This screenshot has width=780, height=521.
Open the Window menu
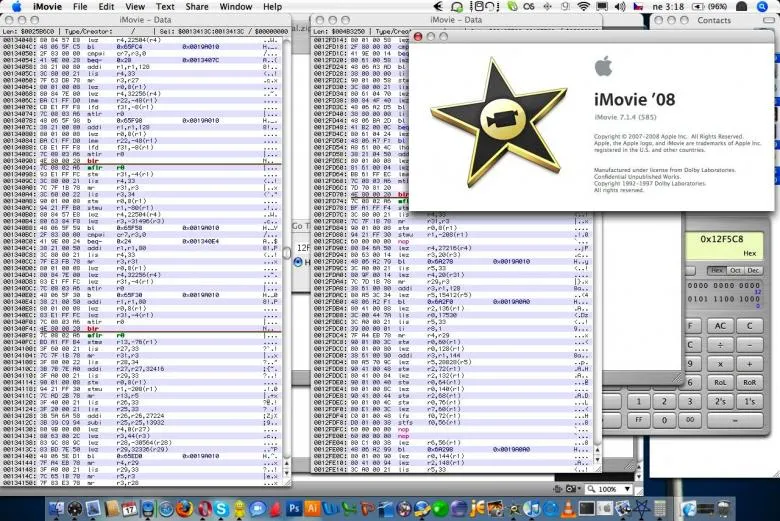(x=236, y=6)
